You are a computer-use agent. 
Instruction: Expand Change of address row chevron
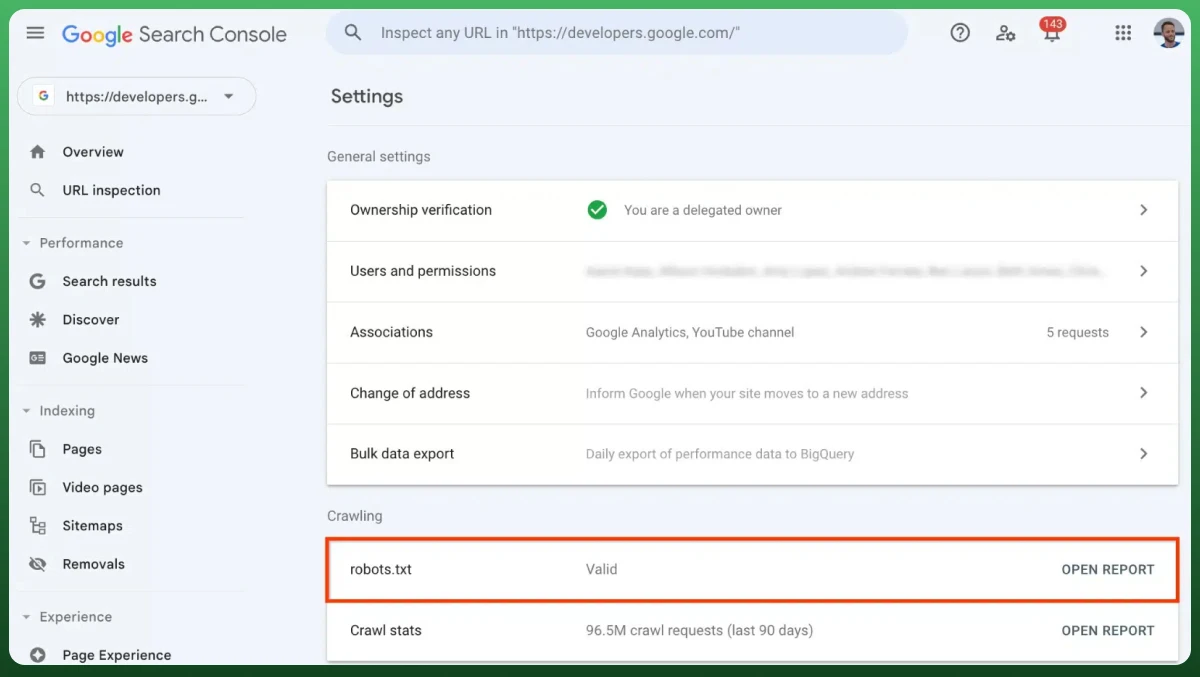point(1144,393)
